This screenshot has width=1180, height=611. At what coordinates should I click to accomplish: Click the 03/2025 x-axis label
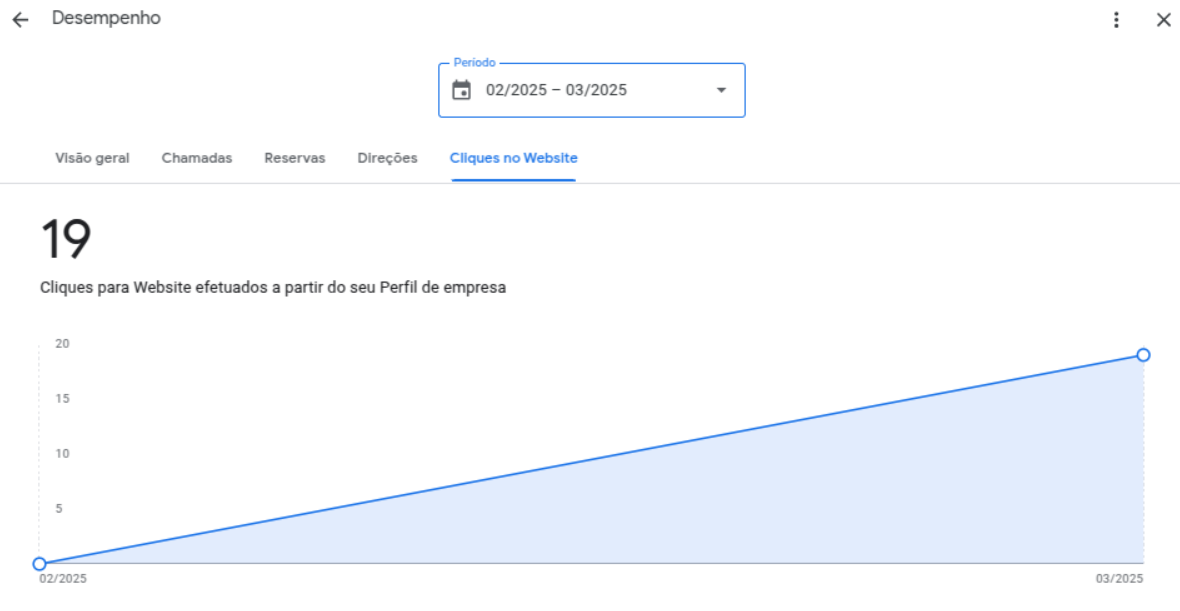point(1119,579)
